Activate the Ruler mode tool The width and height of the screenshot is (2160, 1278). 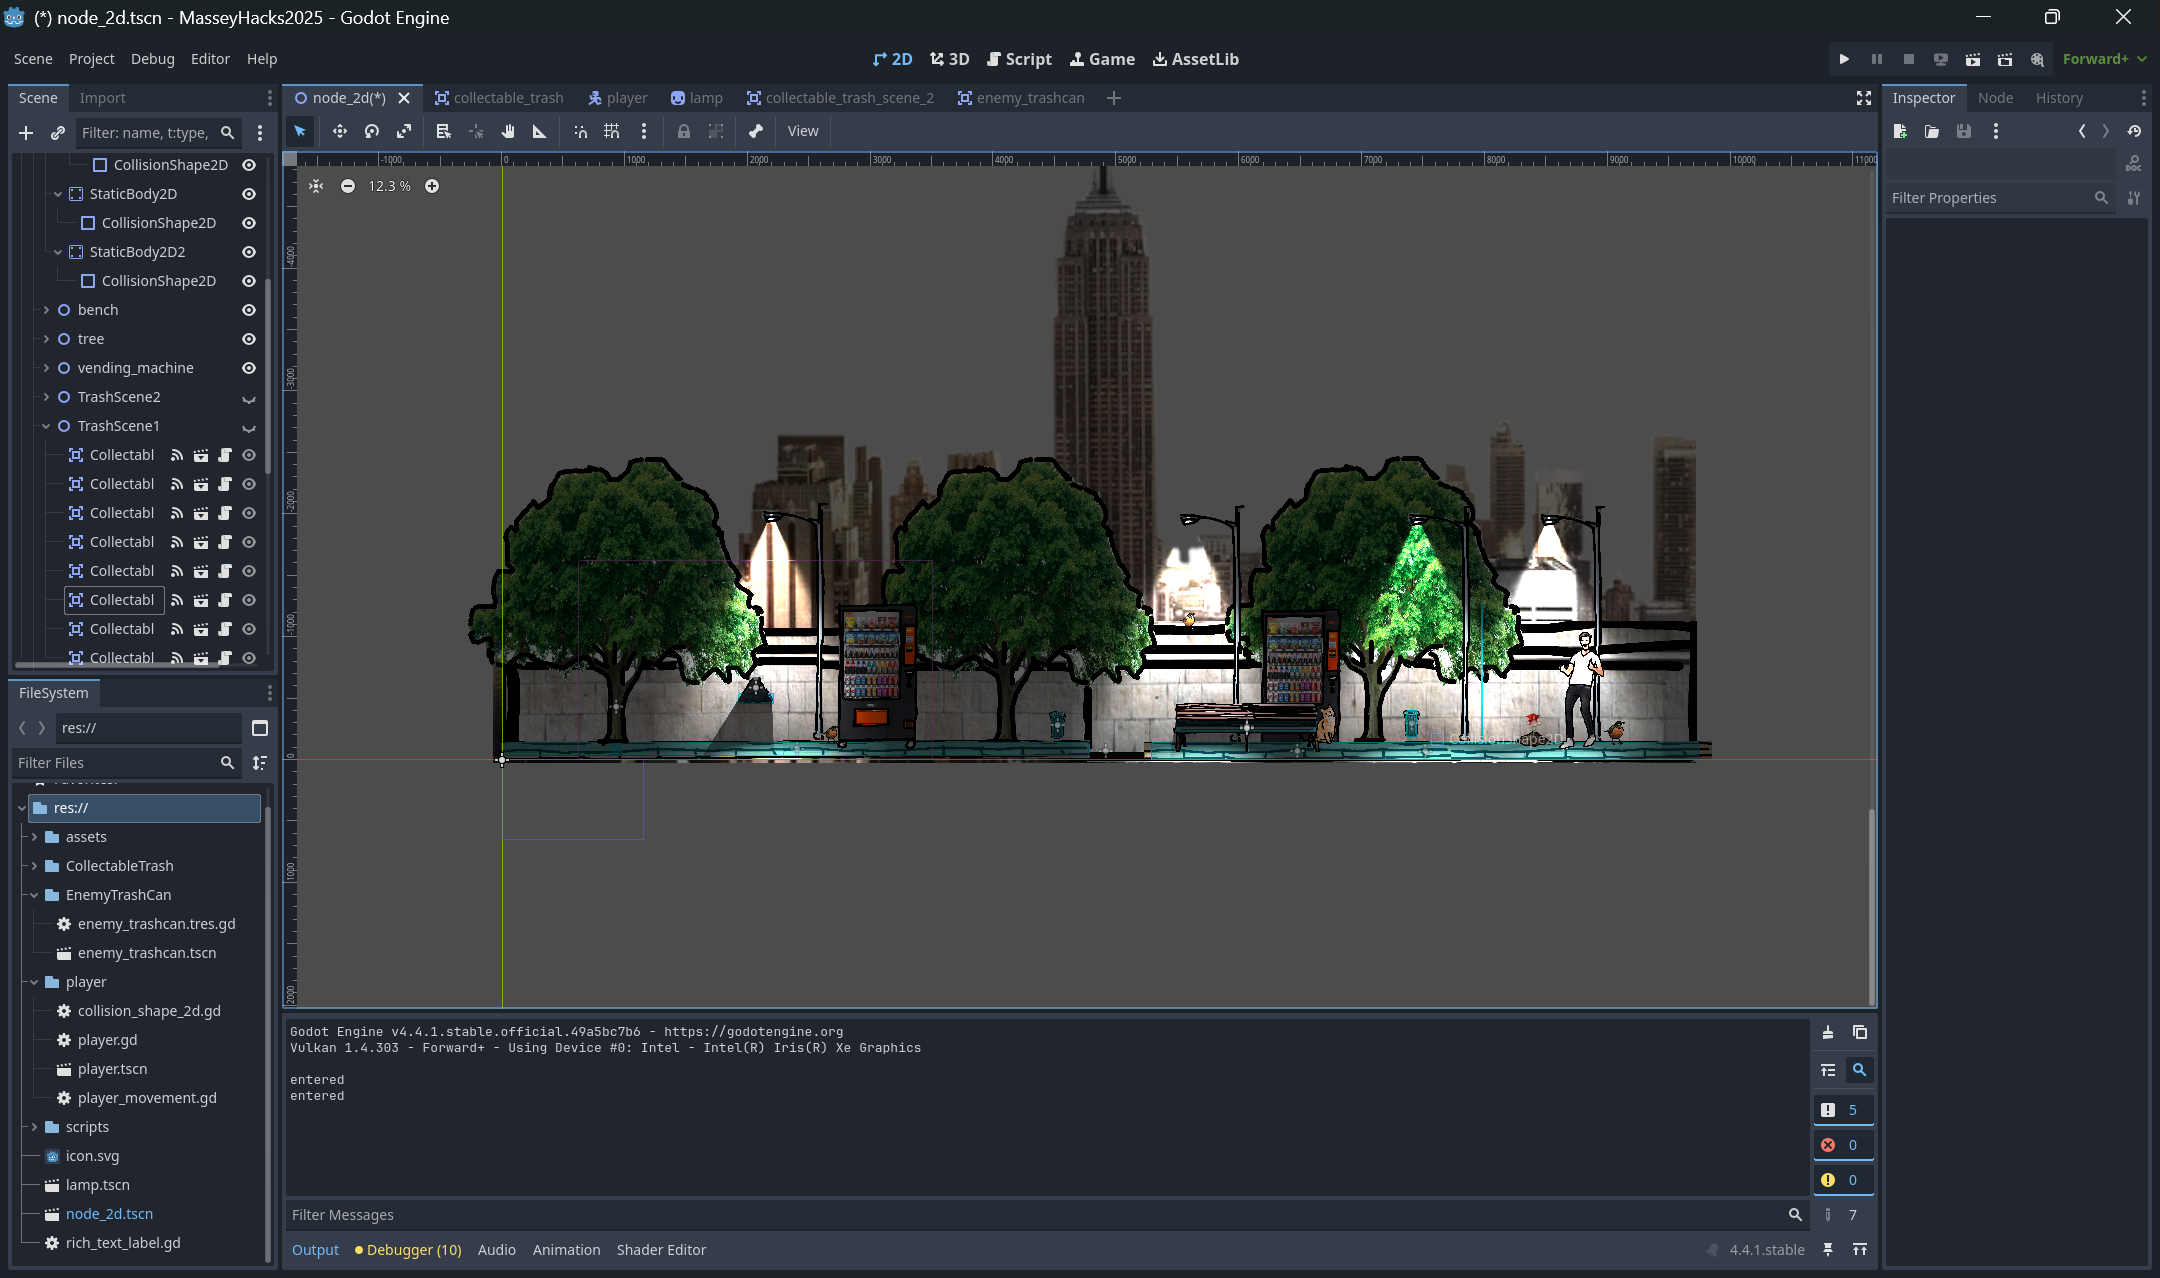coord(540,131)
